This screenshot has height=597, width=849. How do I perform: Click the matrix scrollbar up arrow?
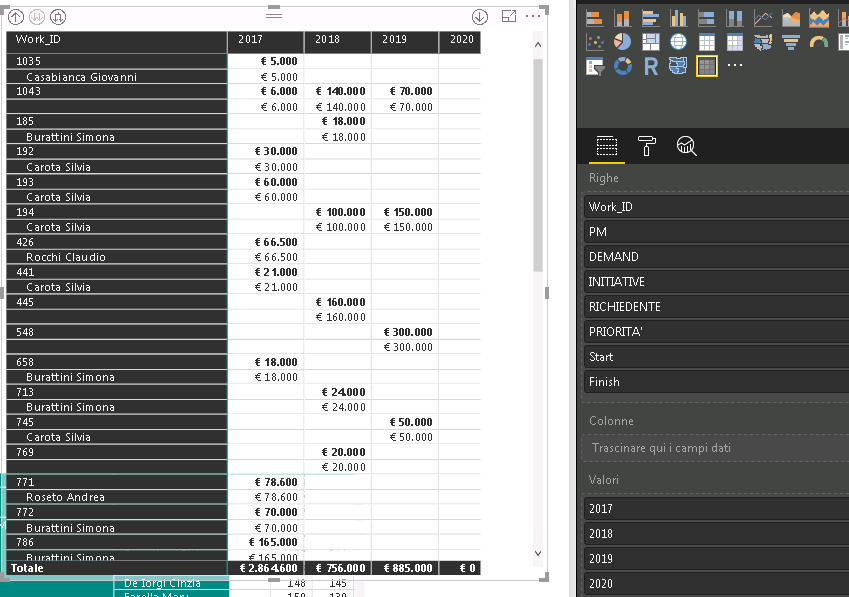(x=538, y=45)
